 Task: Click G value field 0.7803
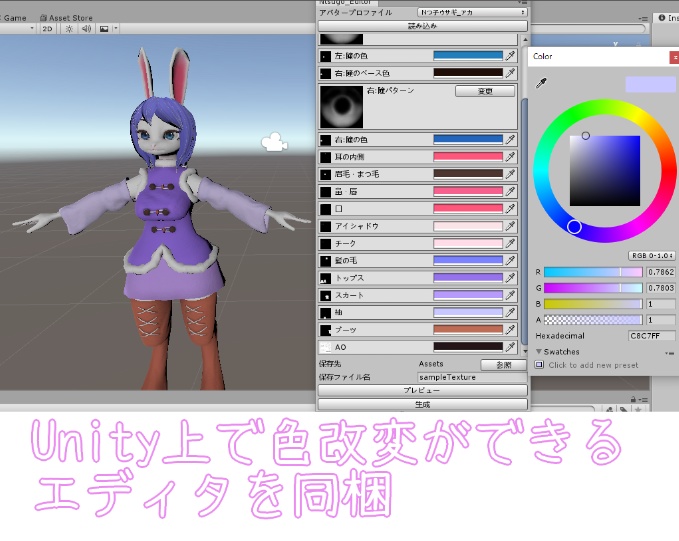[x=661, y=288]
